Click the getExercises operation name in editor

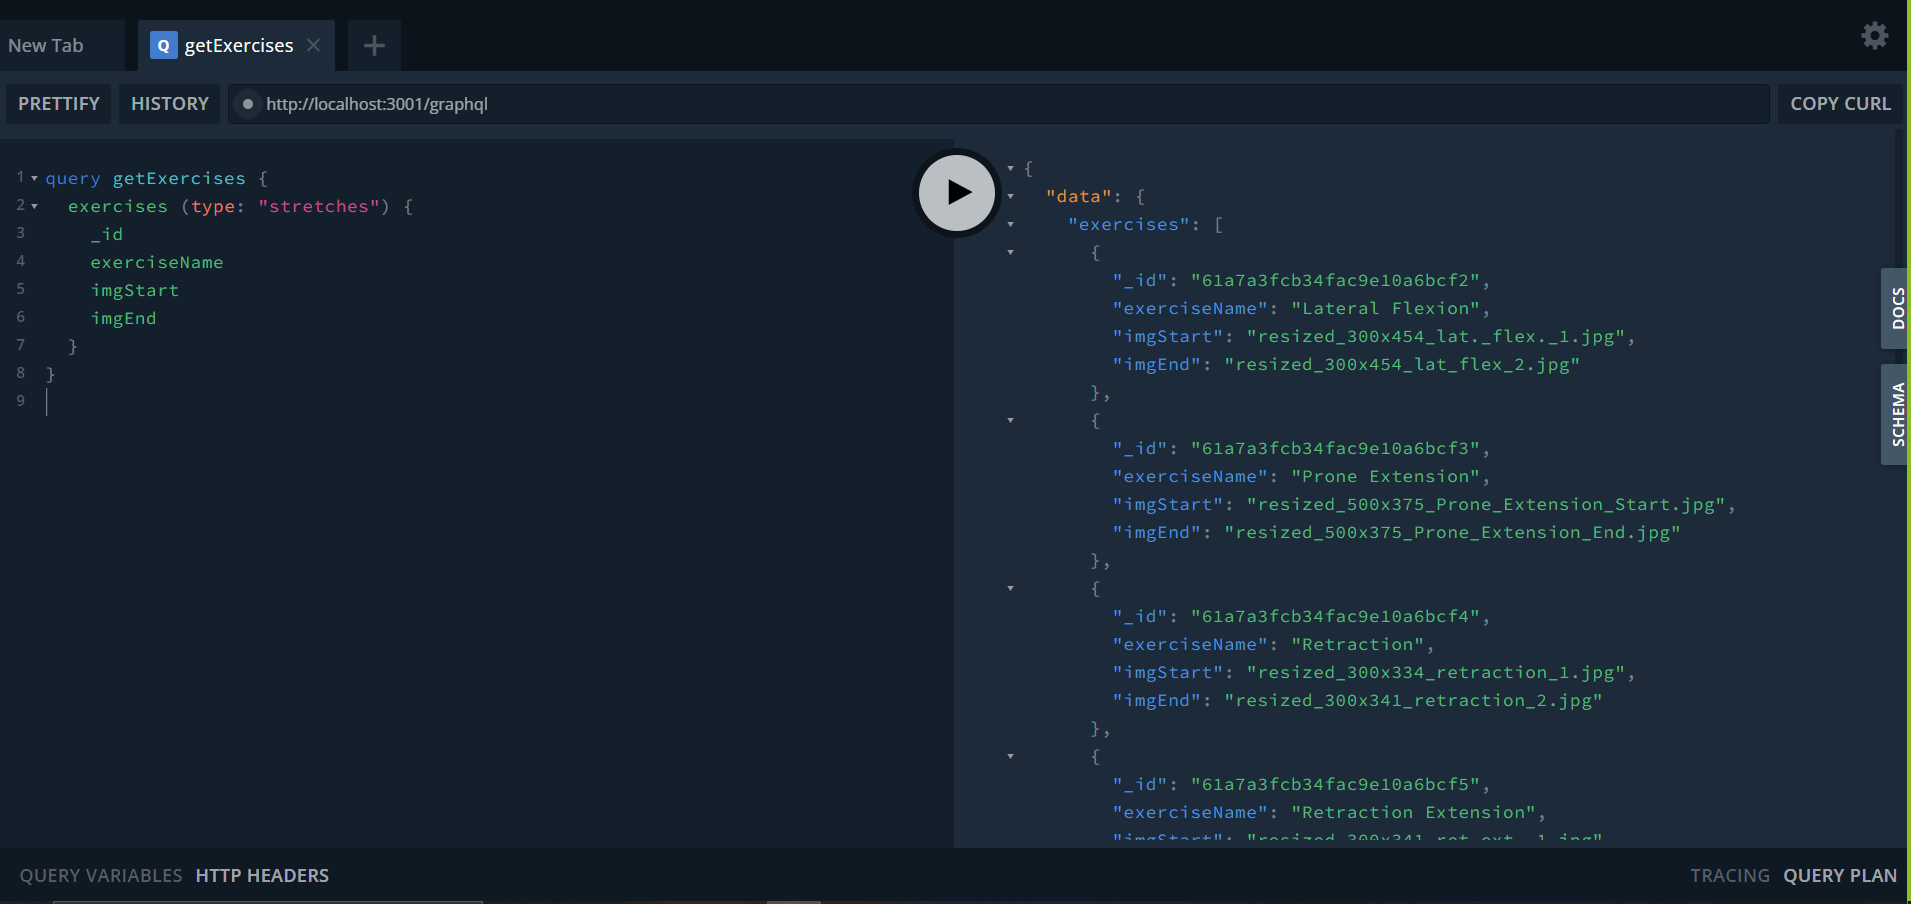[x=179, y=178]
